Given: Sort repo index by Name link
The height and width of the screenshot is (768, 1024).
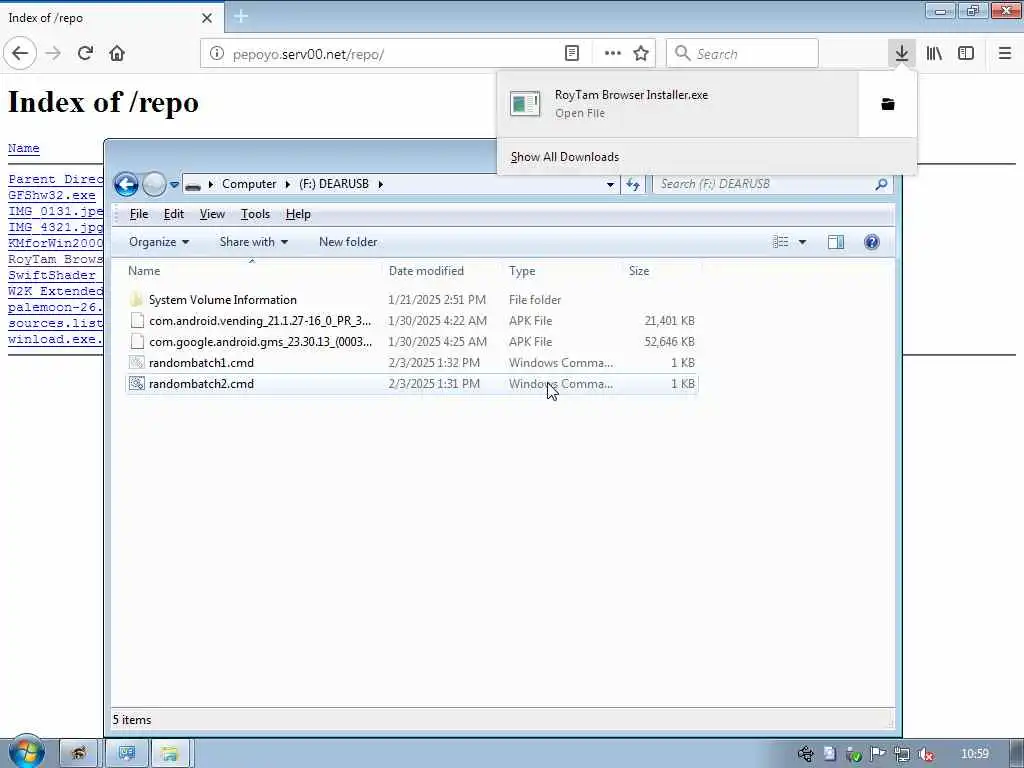Looking at the screenshot, I should (x=24, y=148).
